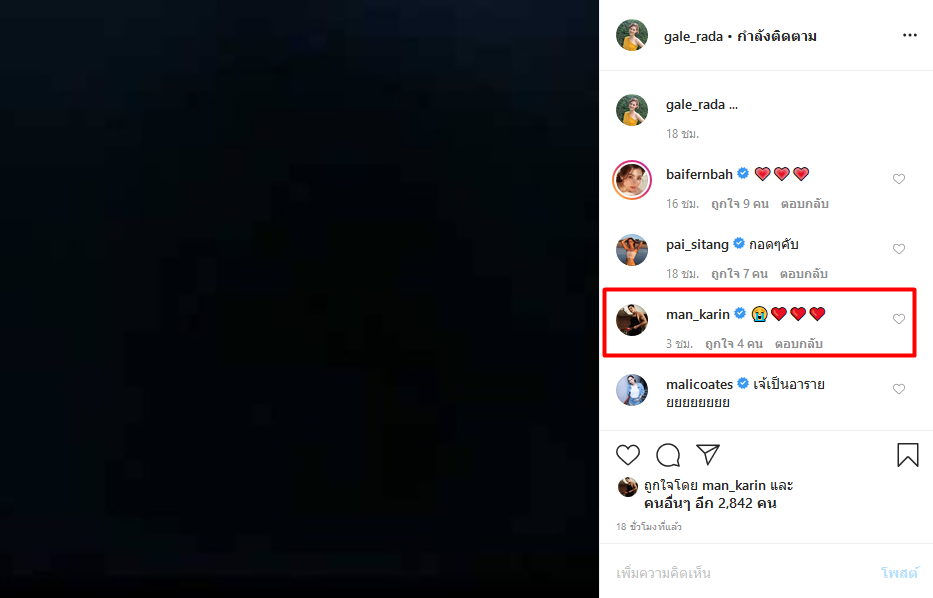This screenshot has height=598, width=933.
Task: Open pai_sitang's profile avatar
Action: pos(632,250)
